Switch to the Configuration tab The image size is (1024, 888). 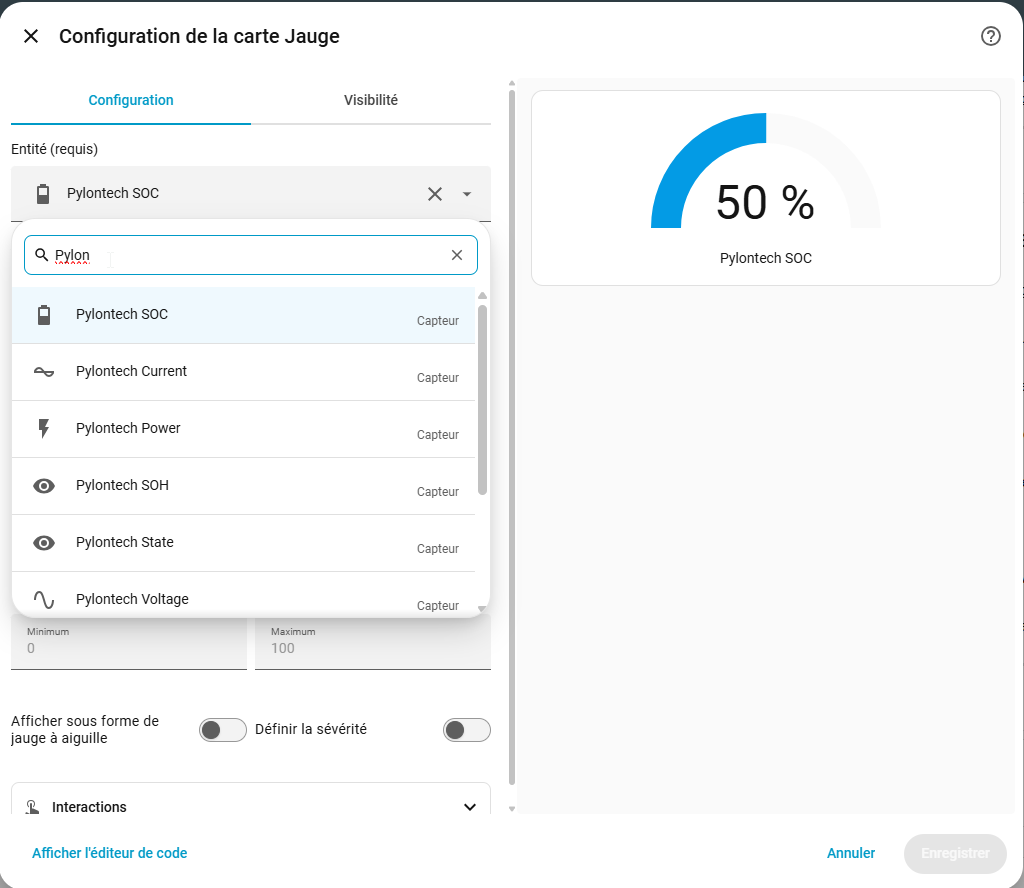point(131,101)
